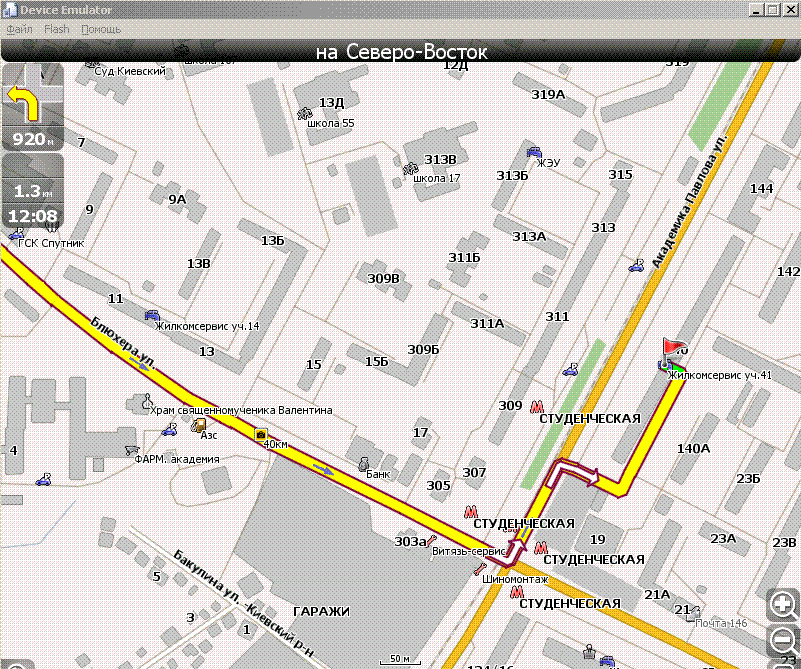This screenshot has height=669, width=801.
Task: Click the red finish flag marker
Action: tap(674, 346)
